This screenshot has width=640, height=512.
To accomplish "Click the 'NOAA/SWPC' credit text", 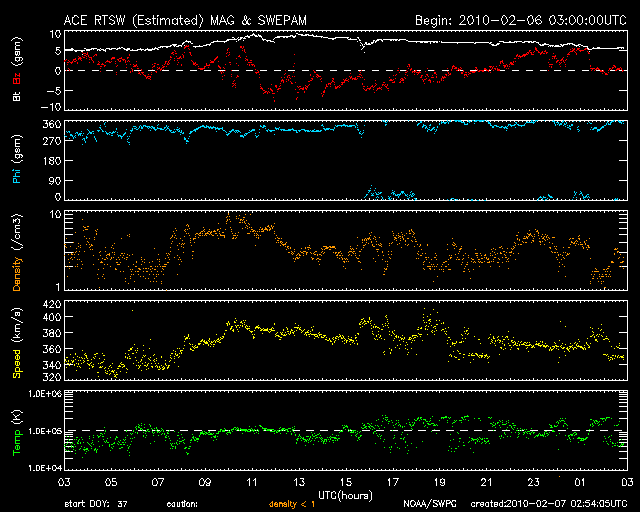I will [x=430, y=504].
